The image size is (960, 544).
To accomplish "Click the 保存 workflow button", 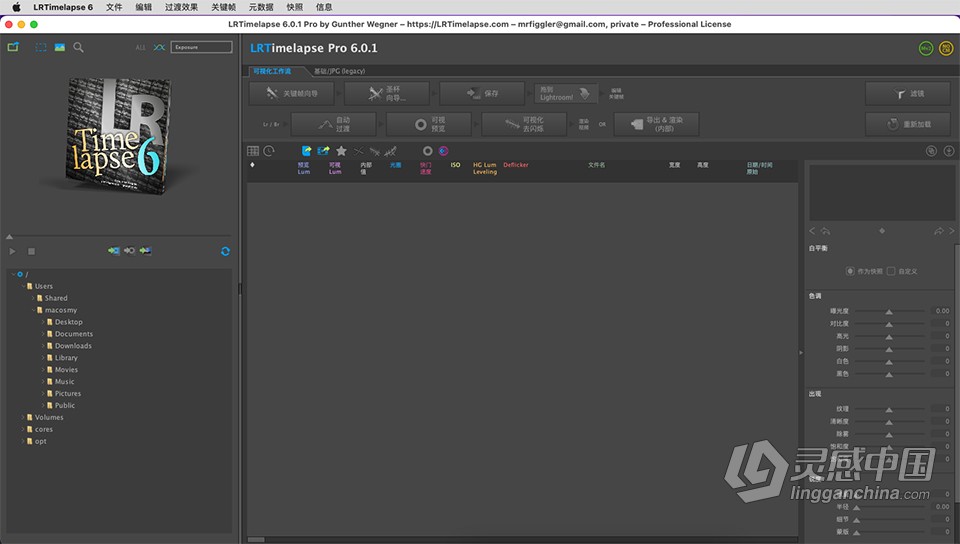I will [482, 94].
